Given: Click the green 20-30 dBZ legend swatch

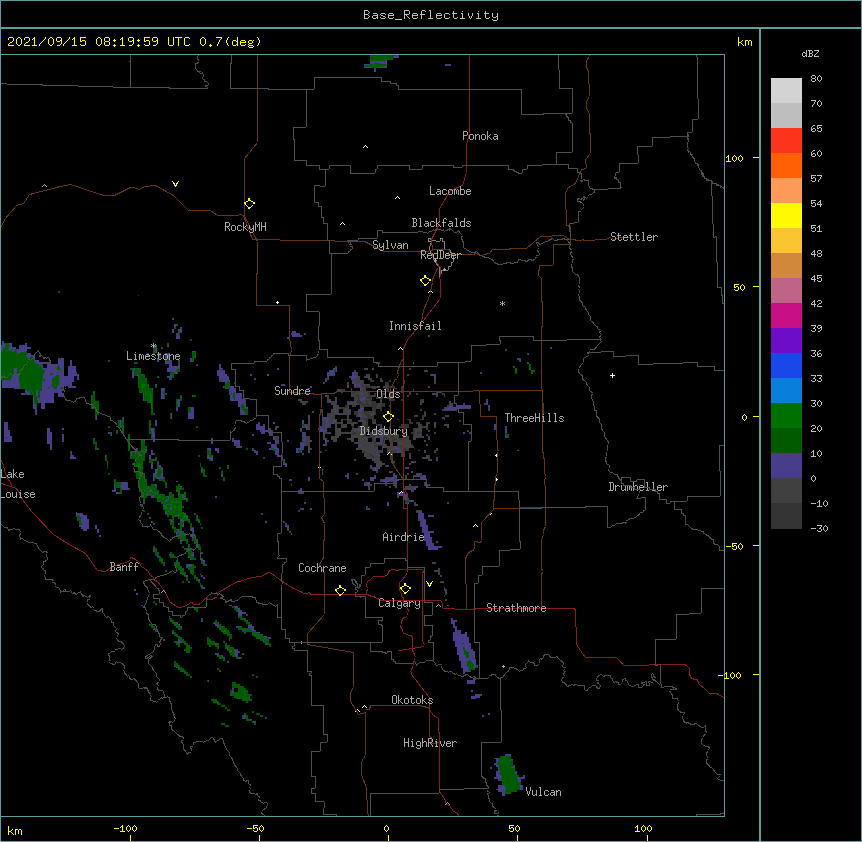Looking at the screenshot, I should (x=786, y=416).
